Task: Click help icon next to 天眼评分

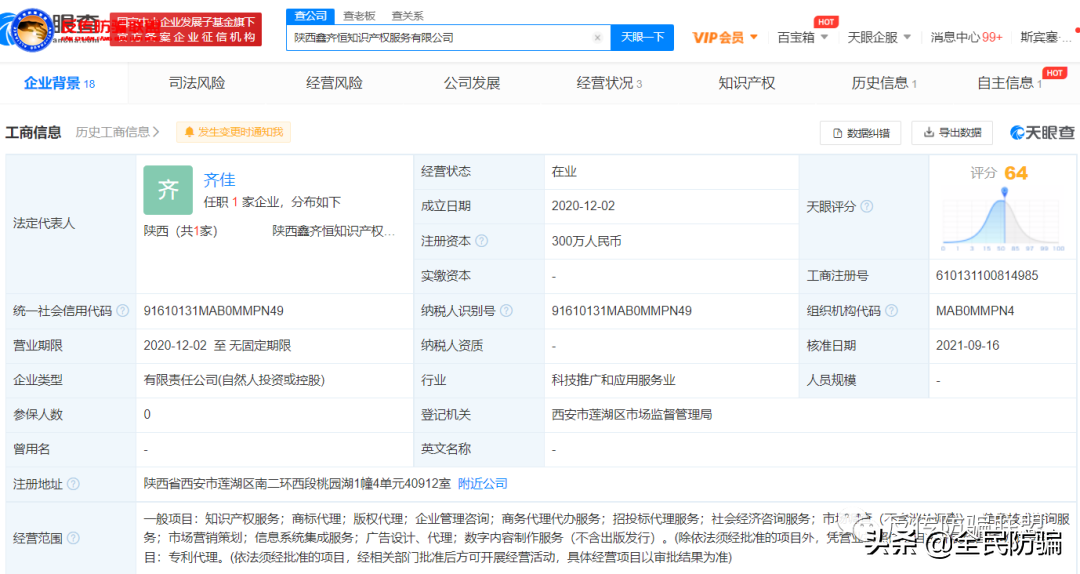Action: pyautogui.click(x=866, y=207)
